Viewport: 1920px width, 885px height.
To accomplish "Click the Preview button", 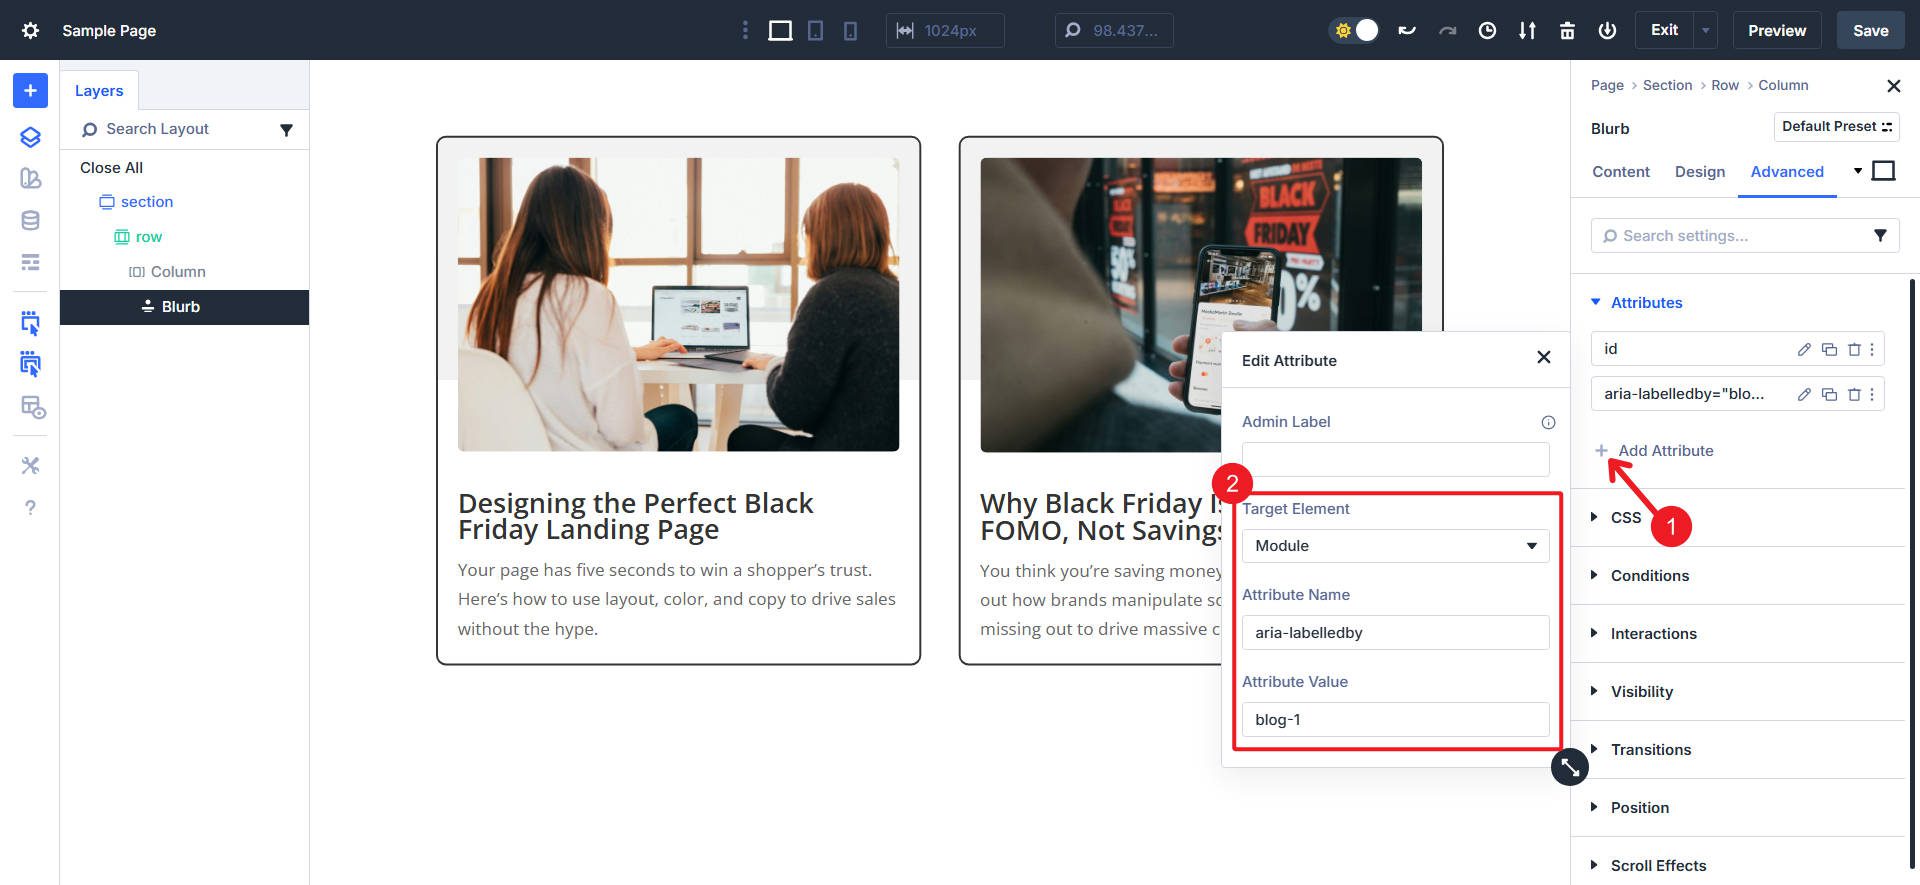I will tap(1777, 30).
